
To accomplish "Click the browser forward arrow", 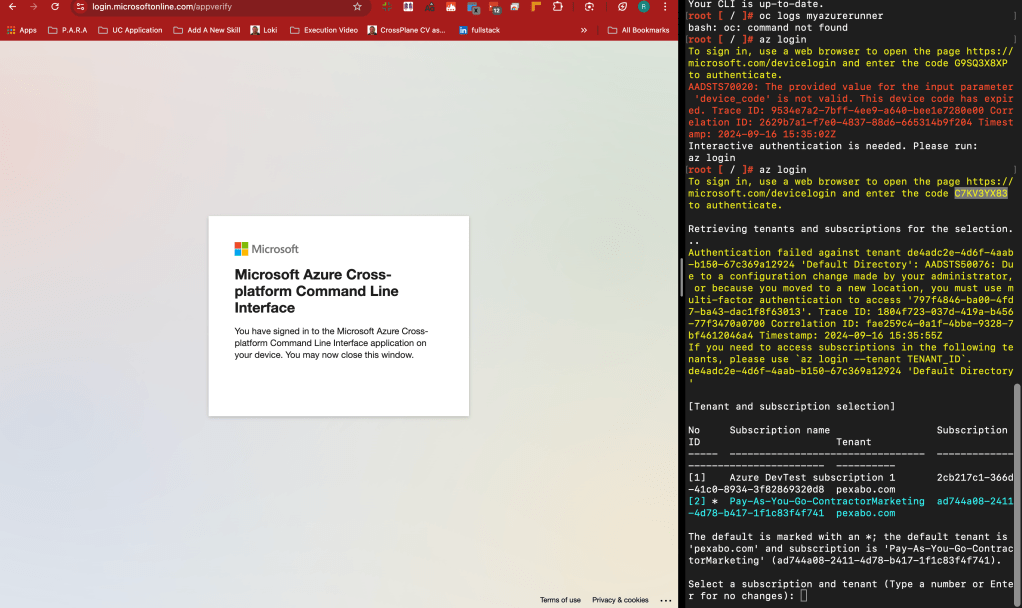I will 34,7.
